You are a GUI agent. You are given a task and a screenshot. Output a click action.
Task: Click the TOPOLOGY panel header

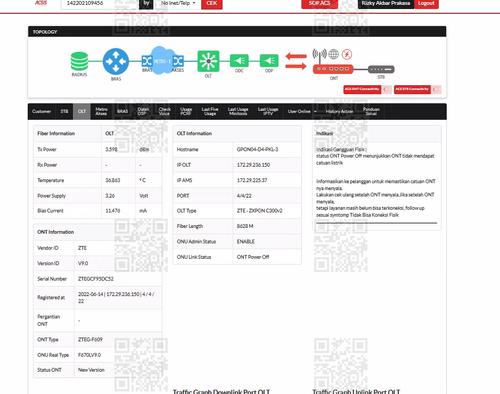click(x=237, y=32)
